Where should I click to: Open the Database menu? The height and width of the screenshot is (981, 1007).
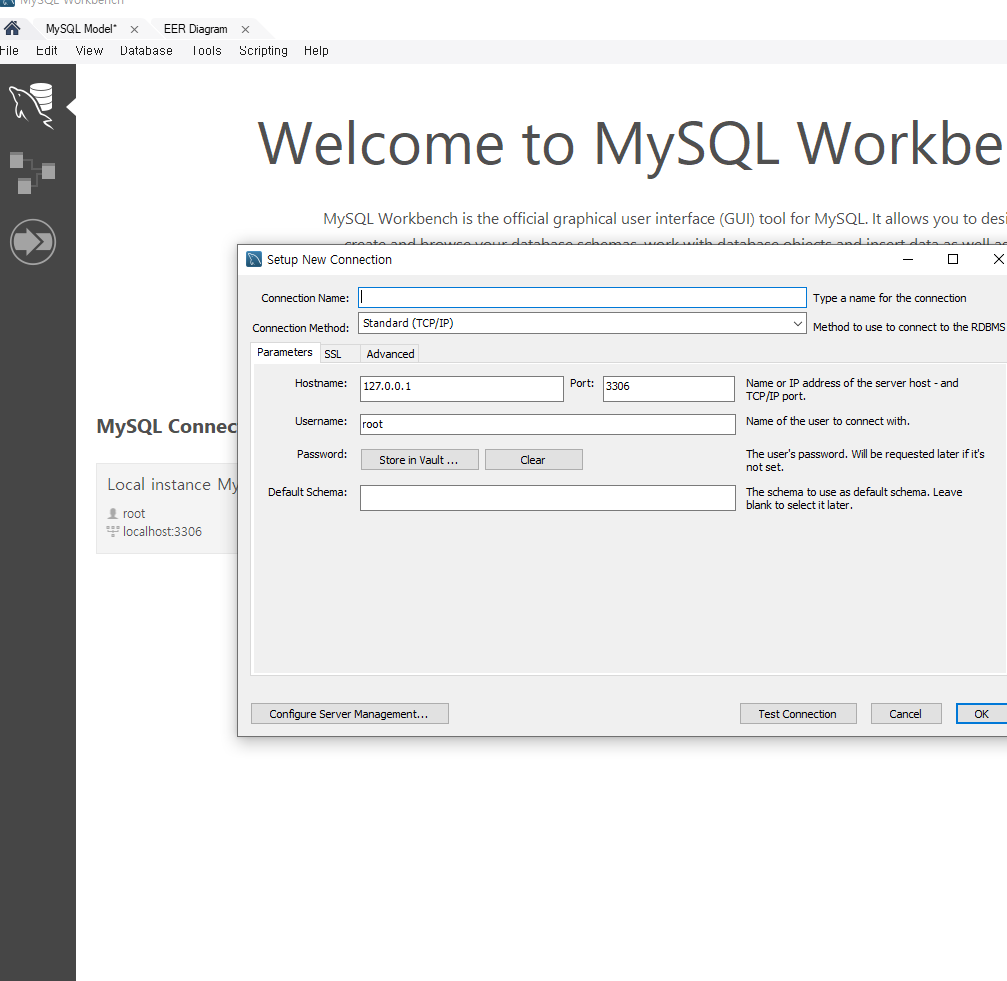pyautogui.click(x=146, y=51)
